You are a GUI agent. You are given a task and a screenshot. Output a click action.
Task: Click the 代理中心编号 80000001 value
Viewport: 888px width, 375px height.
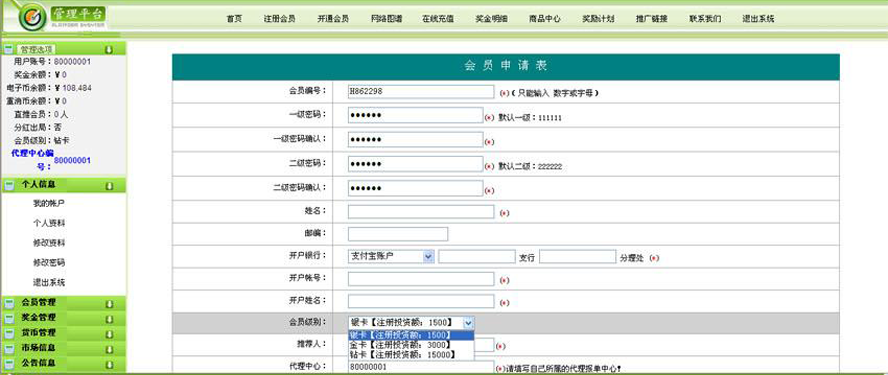point(72,160)
